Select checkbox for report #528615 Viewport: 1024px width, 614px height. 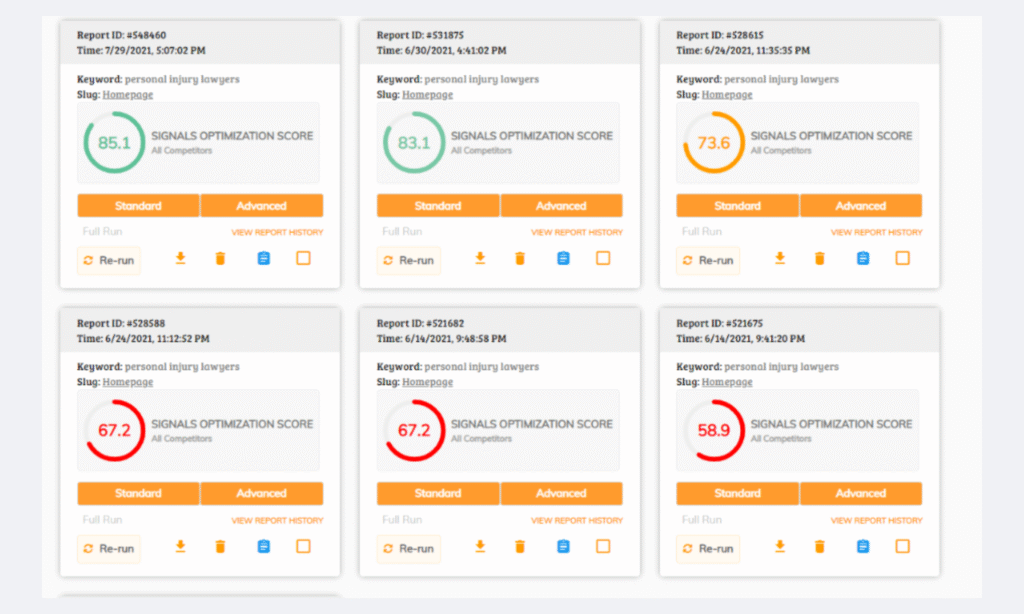point(902,258)
